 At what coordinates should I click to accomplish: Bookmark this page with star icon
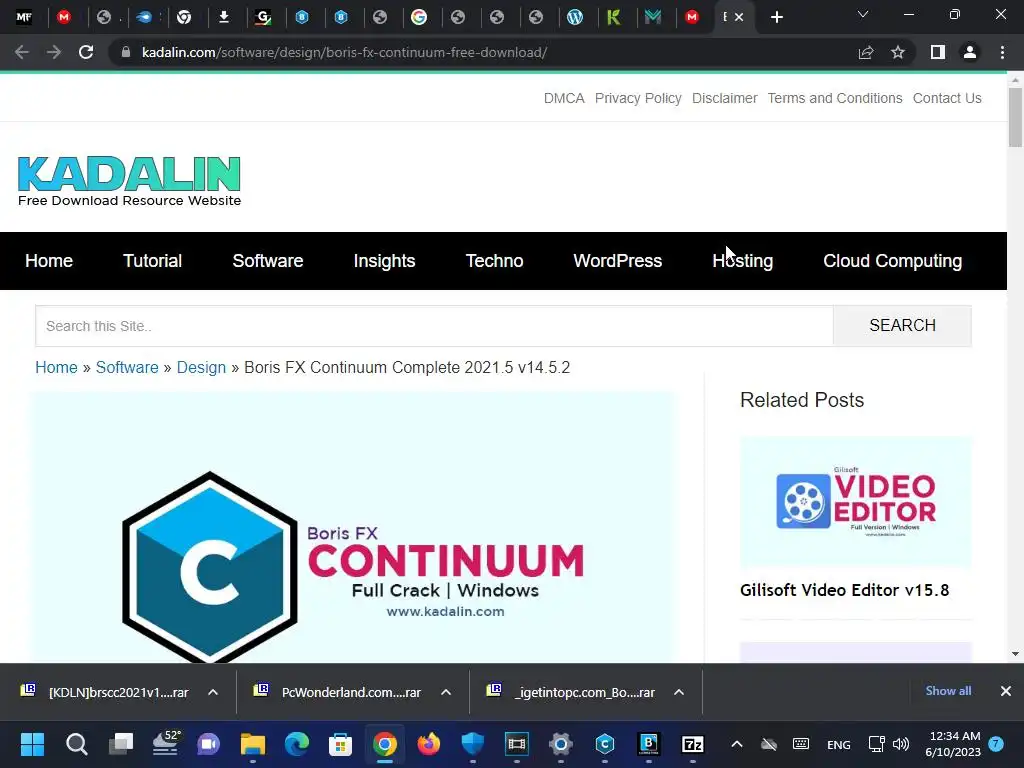click(x=898, y=52)
